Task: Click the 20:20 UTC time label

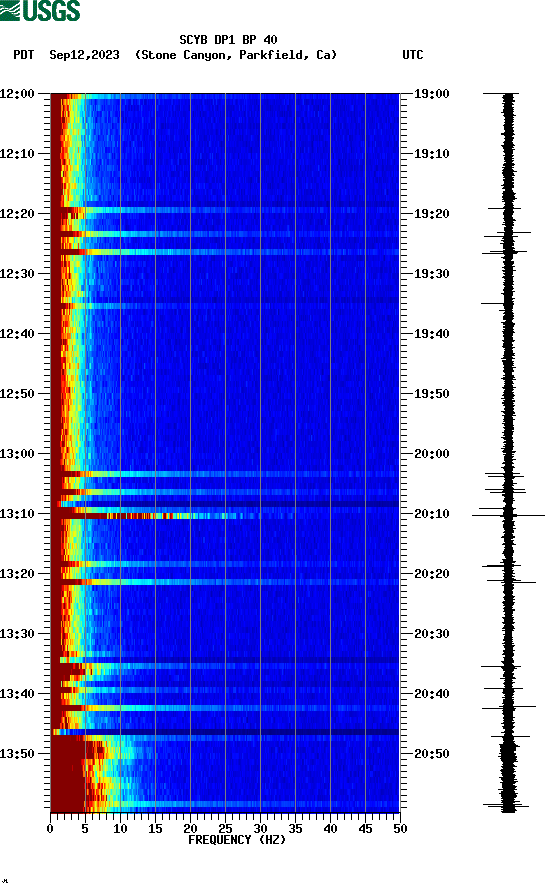Action: click(431, 574)
